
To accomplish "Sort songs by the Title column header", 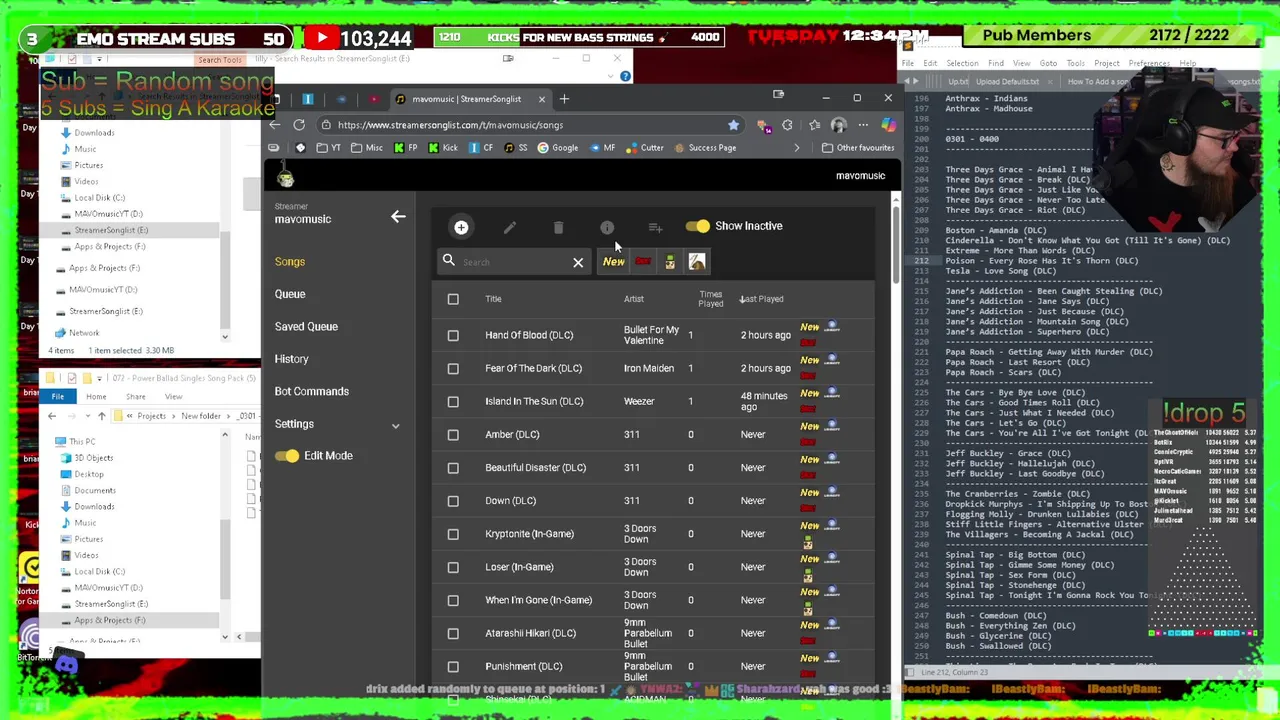I will click(x=493, y=299).
